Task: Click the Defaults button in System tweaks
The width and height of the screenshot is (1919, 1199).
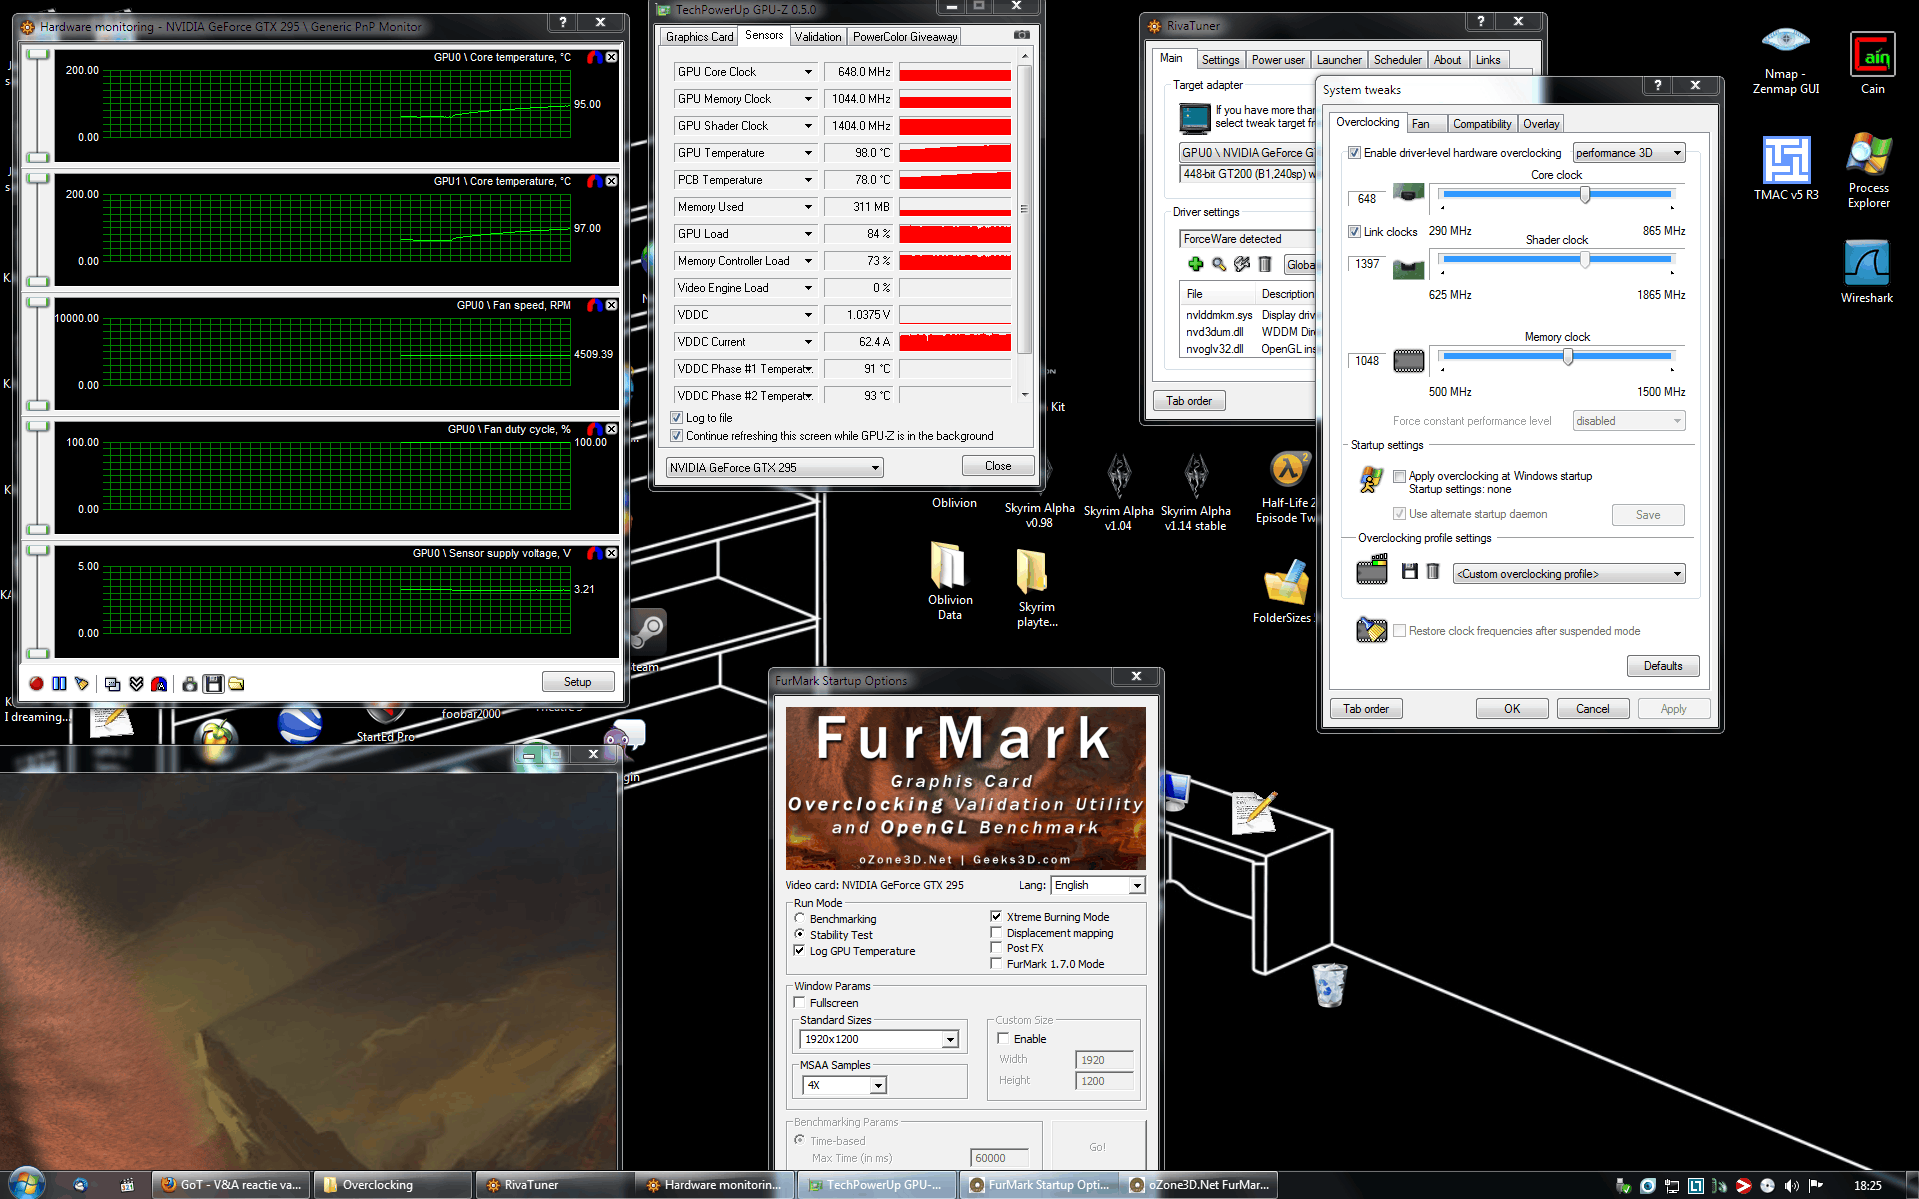Action: click(x=1662, y=666)
